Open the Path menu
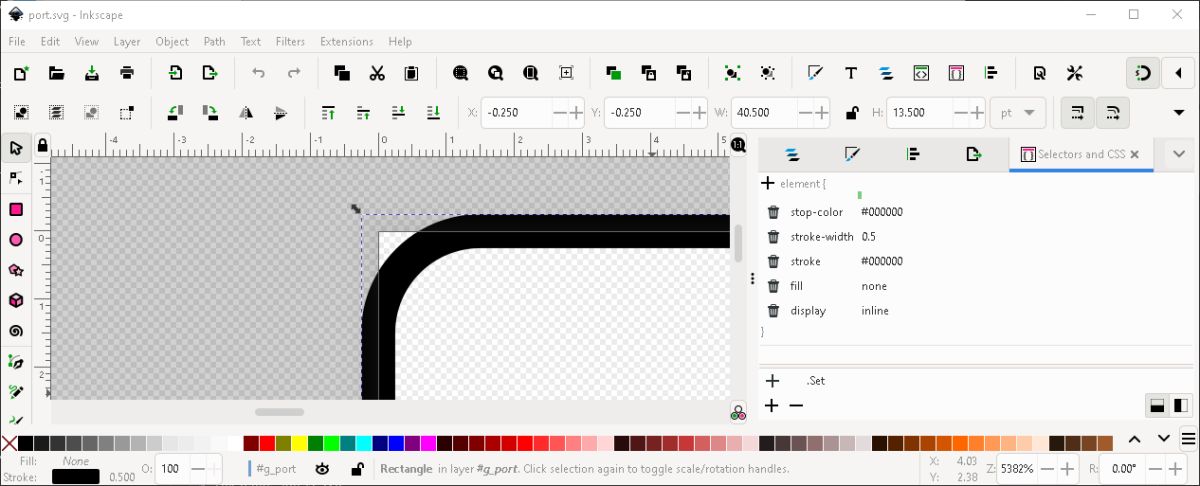The image size is (1200, 486). coord(214,41)
